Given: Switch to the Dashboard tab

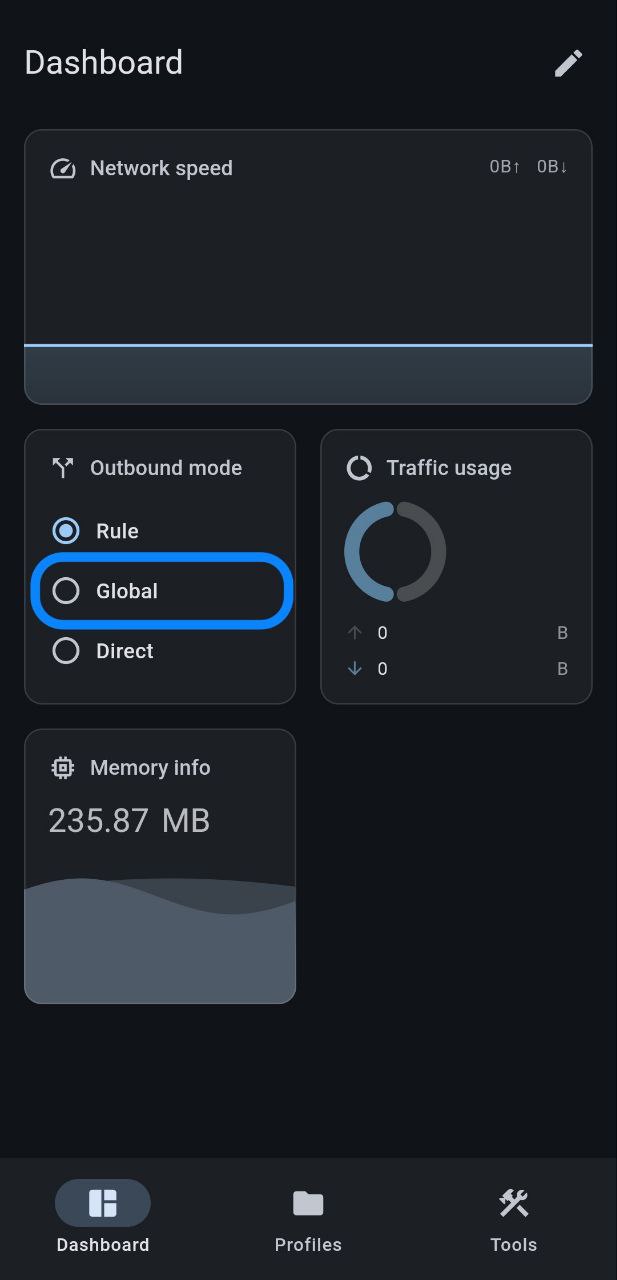Looking at the screenshot, I should pyautogui.click(x=103, y=1217).
